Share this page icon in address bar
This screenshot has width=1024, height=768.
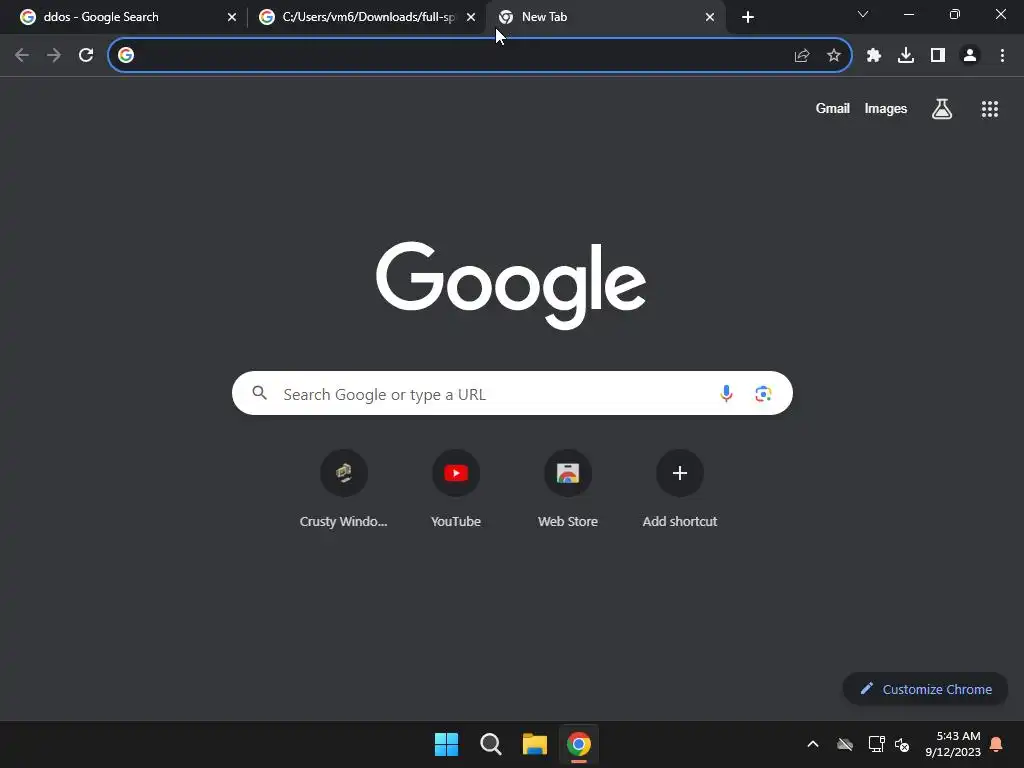click(x=802, y=56)
